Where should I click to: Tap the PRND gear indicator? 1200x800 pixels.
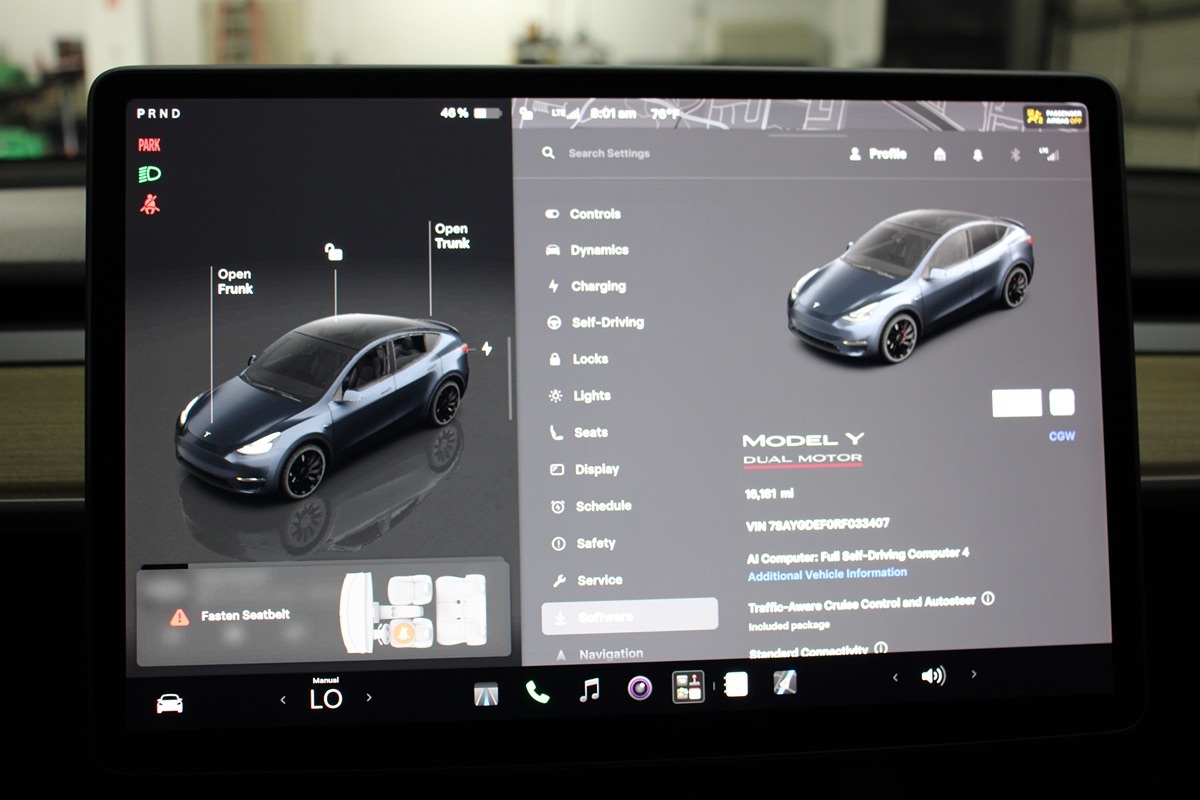(159, 114)
